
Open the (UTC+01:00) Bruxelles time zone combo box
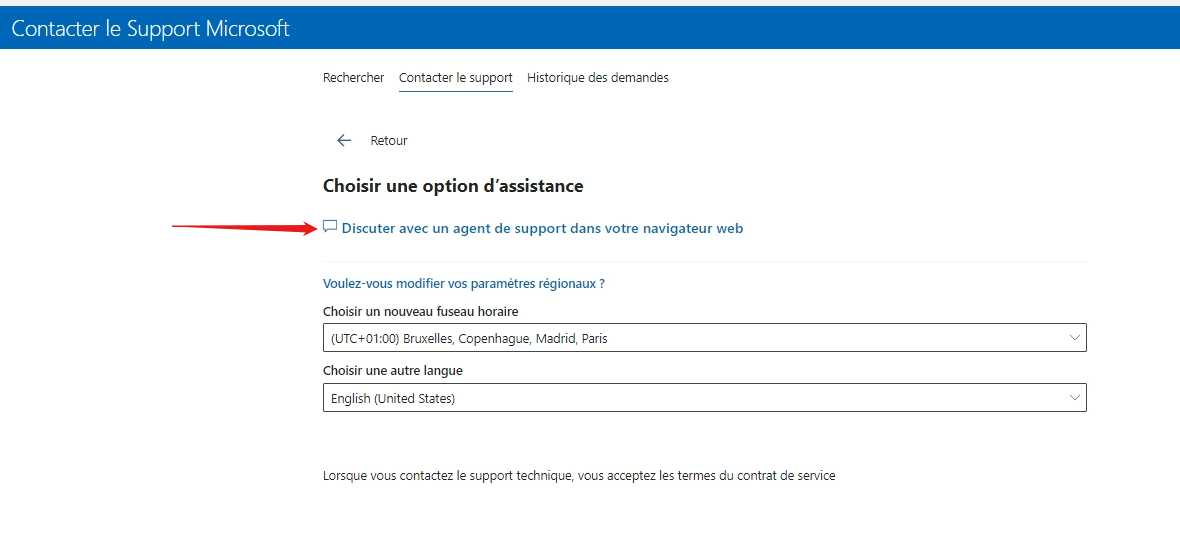[705, 338]
